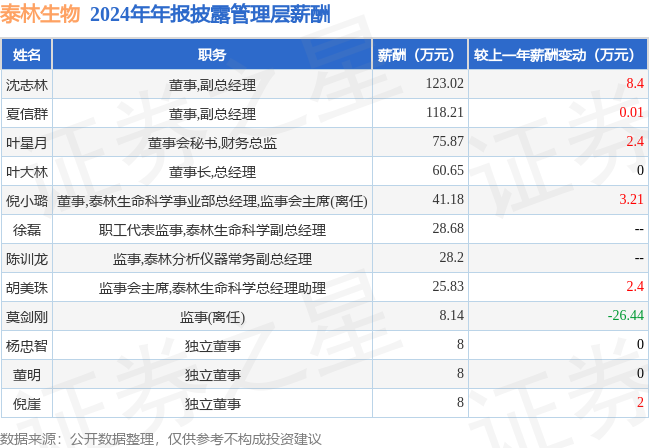Click 沈志林's position 董事,副总经理
This screenshot has height=448, width=649.
212,85
